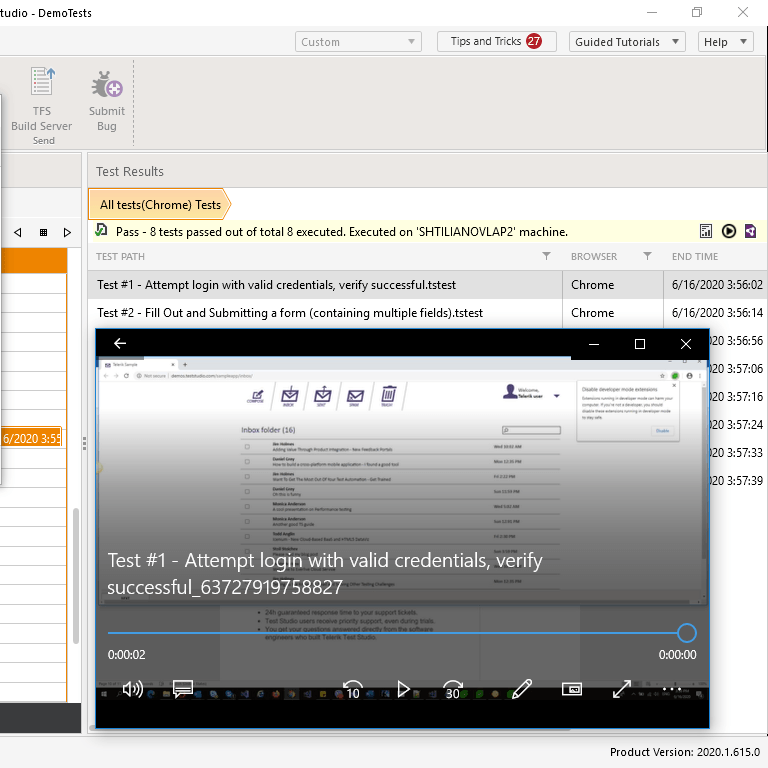Play the test recording video

click(x=403, y=690)
